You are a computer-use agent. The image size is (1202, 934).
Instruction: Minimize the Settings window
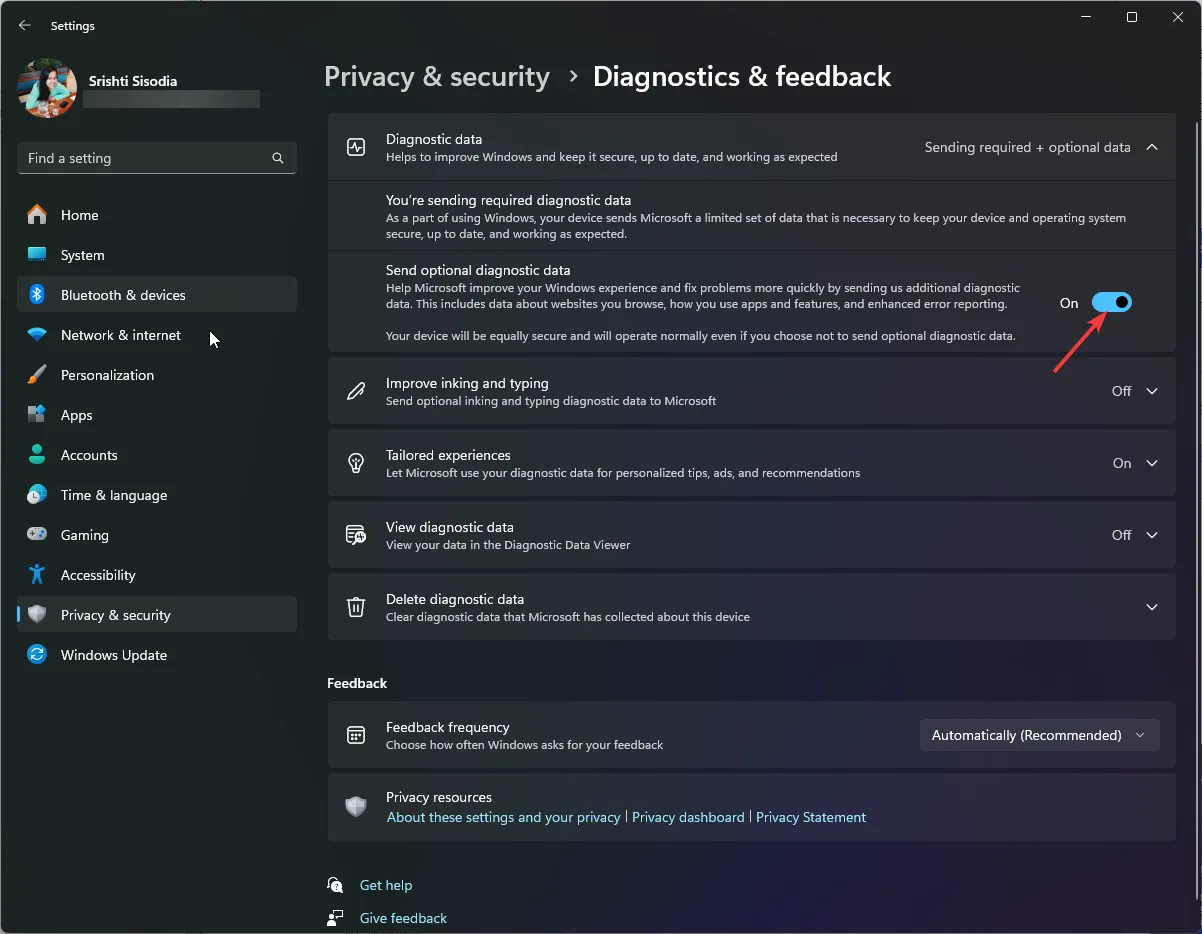(x=1085, y=17)
